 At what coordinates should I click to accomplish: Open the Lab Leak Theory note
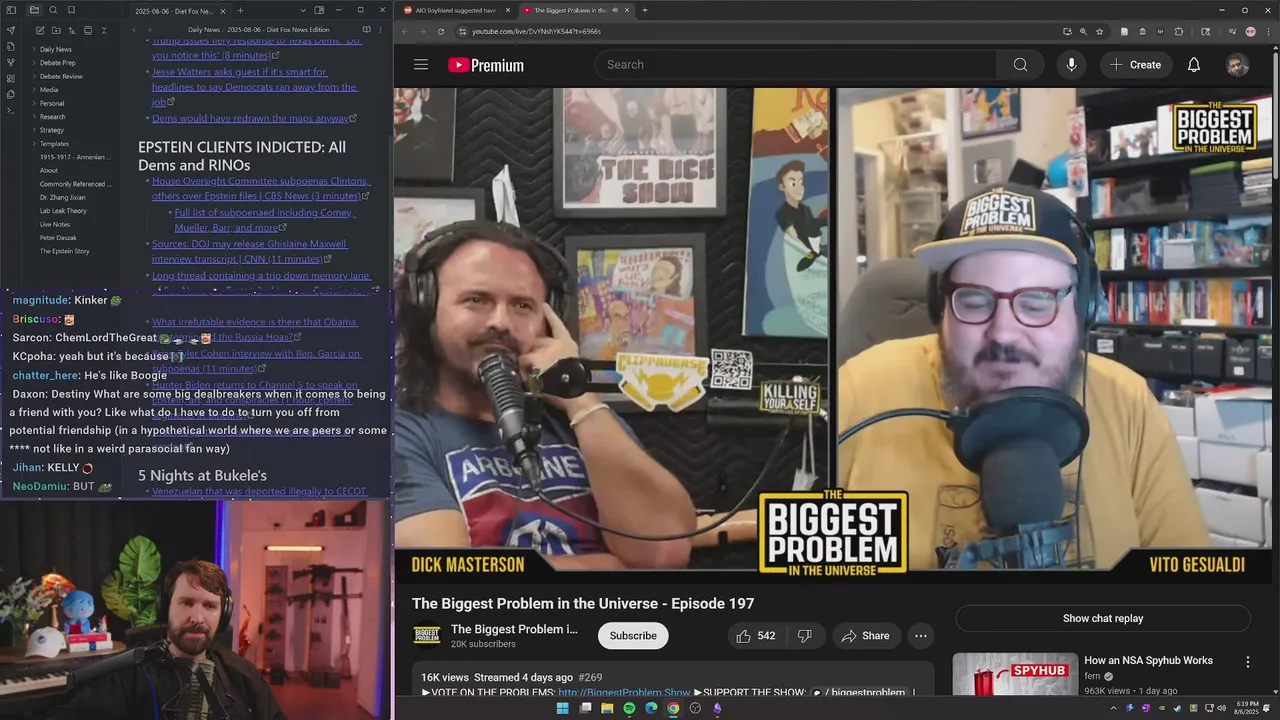(63, 211)
